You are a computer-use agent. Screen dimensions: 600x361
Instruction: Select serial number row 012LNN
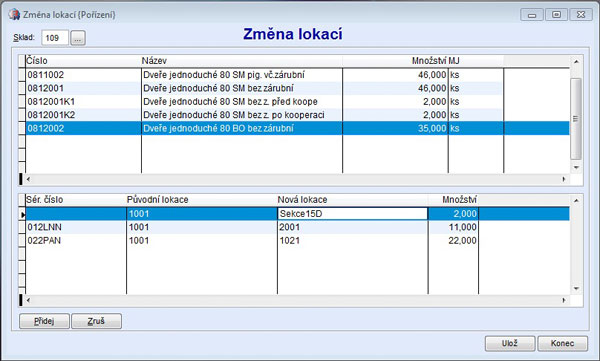coord(294,227)
